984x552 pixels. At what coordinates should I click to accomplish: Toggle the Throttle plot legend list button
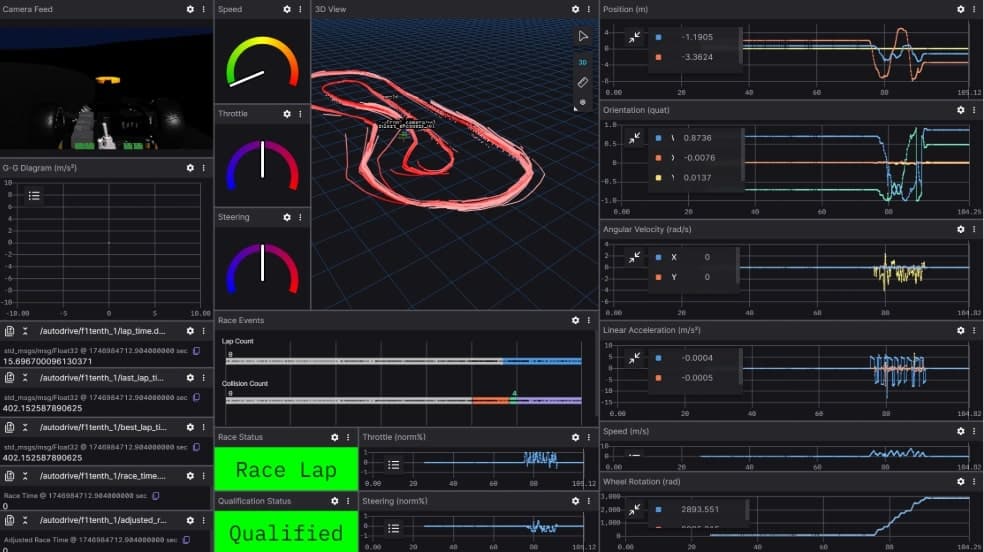tap(394, 465)
